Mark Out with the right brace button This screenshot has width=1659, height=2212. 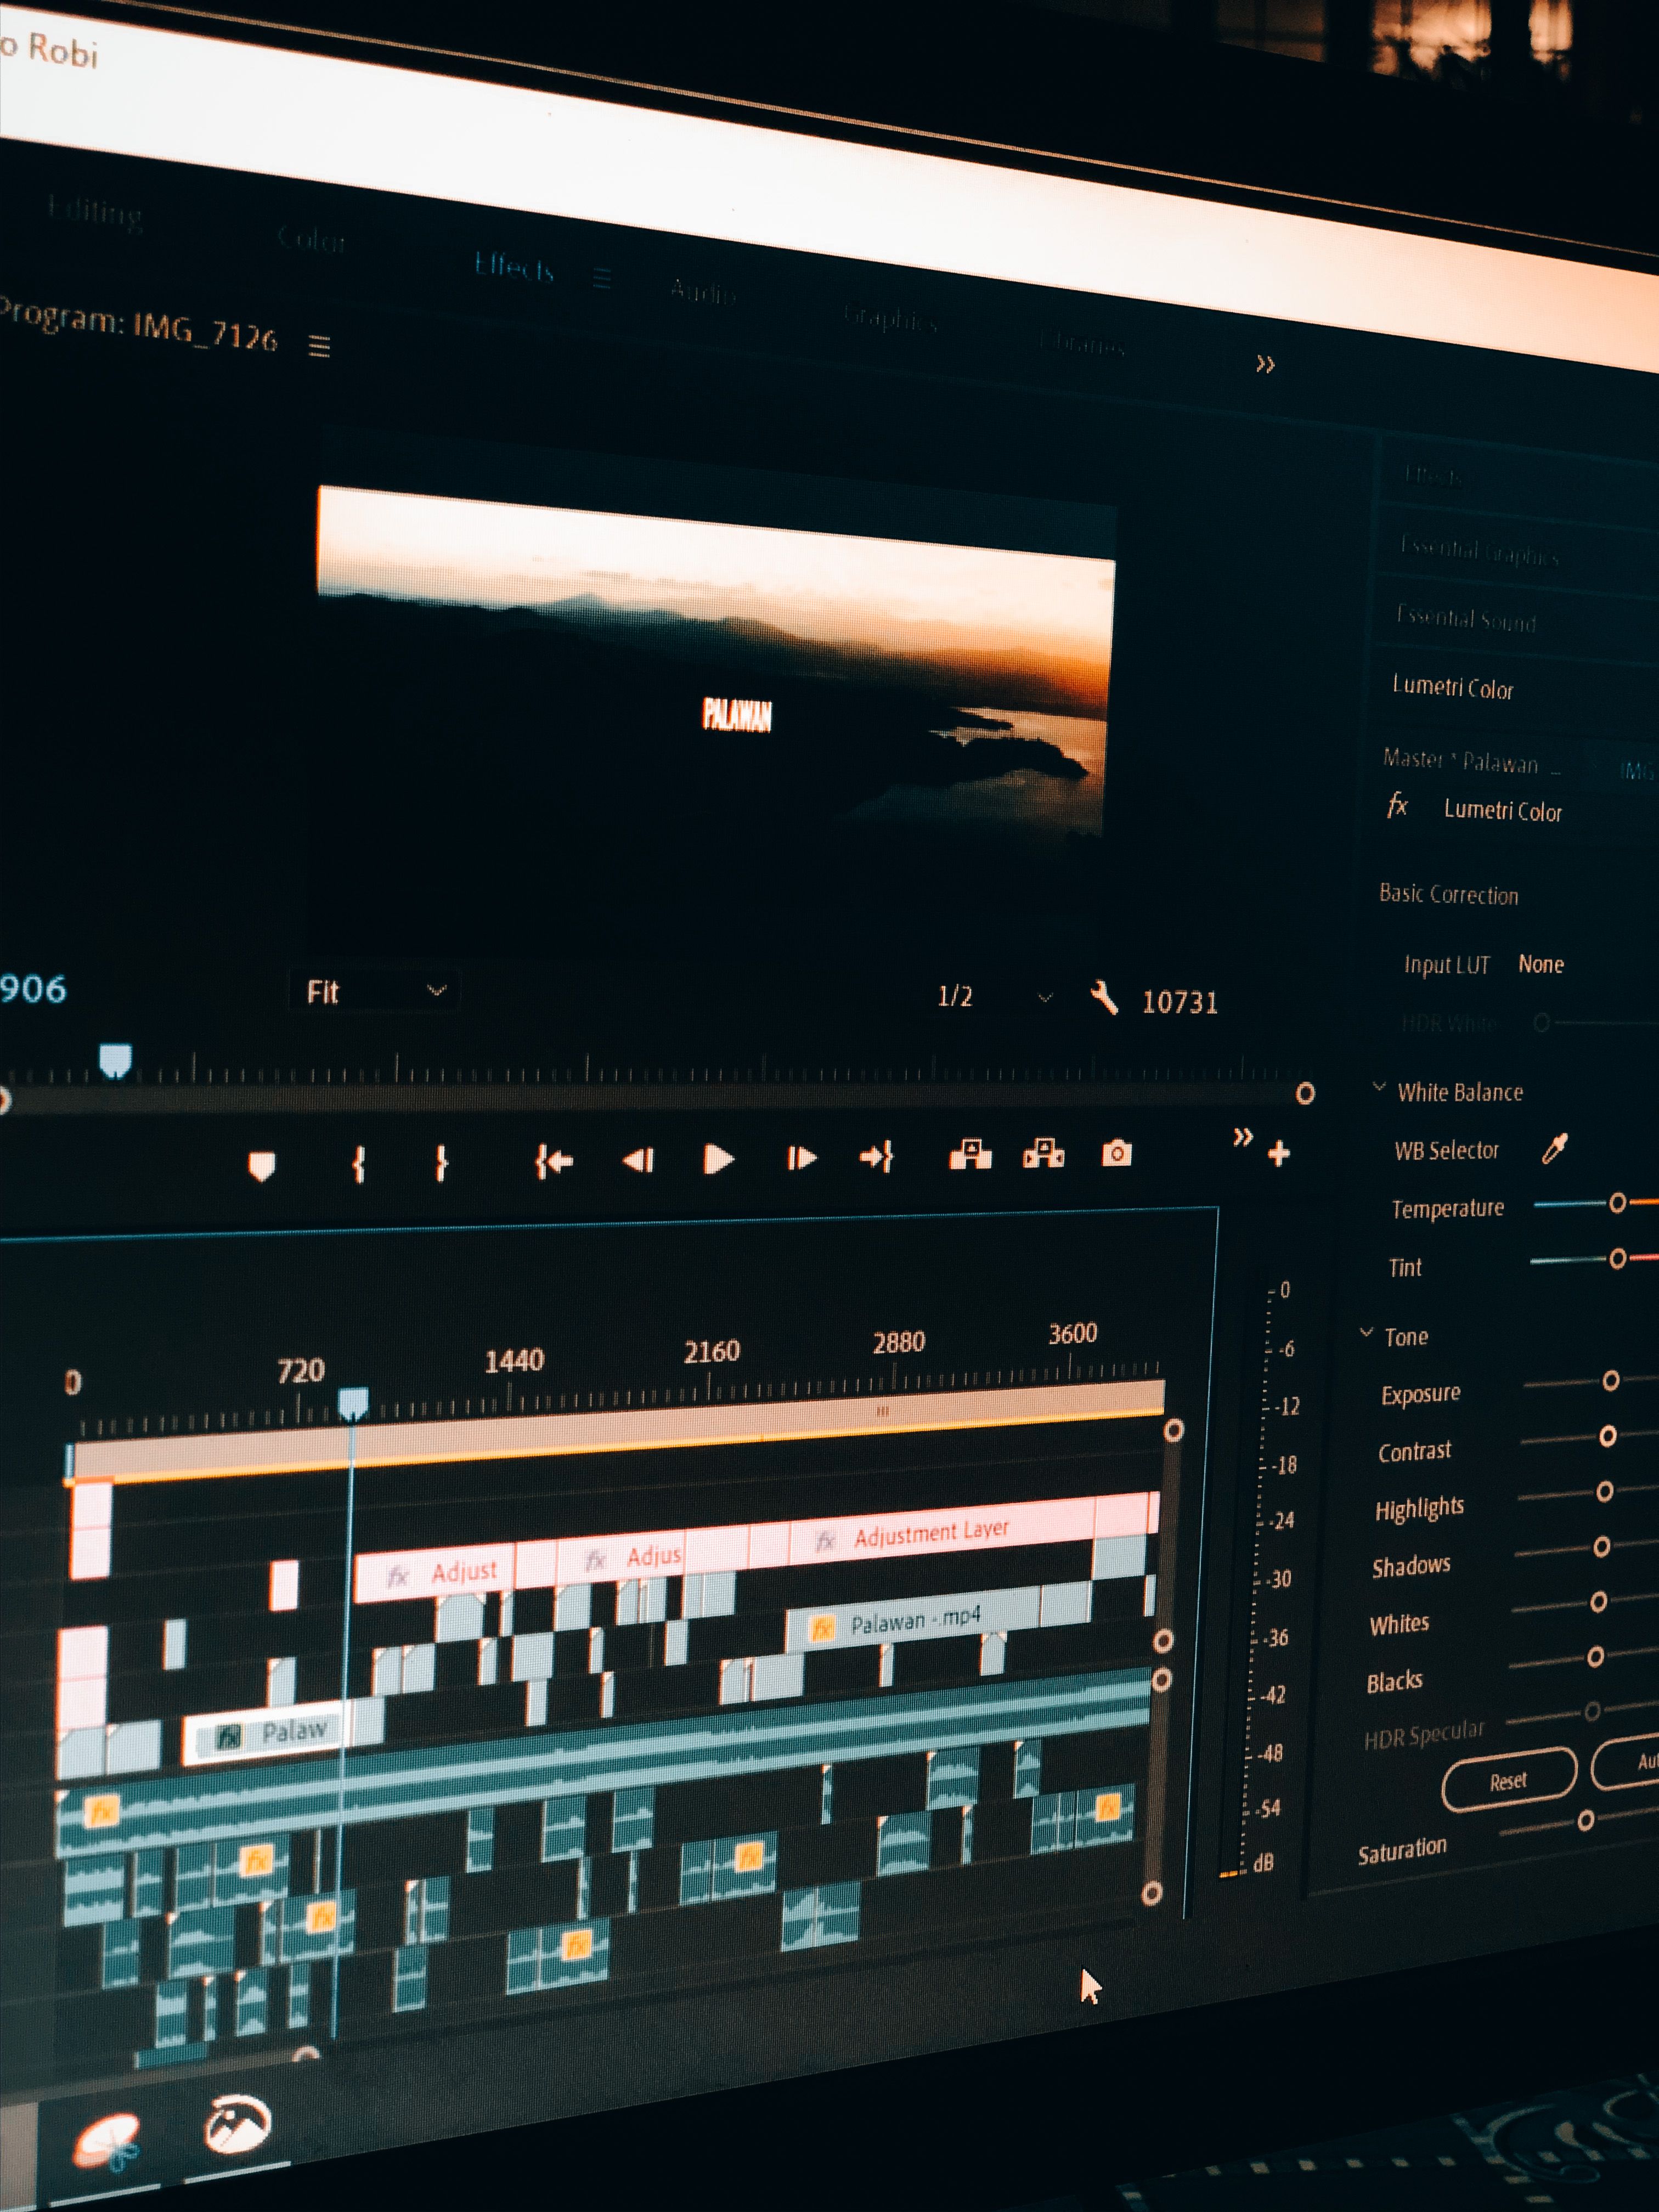click(x=441, y=1163)
